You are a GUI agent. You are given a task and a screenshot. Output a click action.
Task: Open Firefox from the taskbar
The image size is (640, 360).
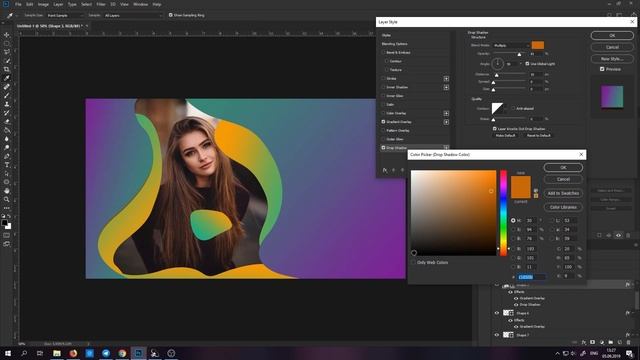73,353
